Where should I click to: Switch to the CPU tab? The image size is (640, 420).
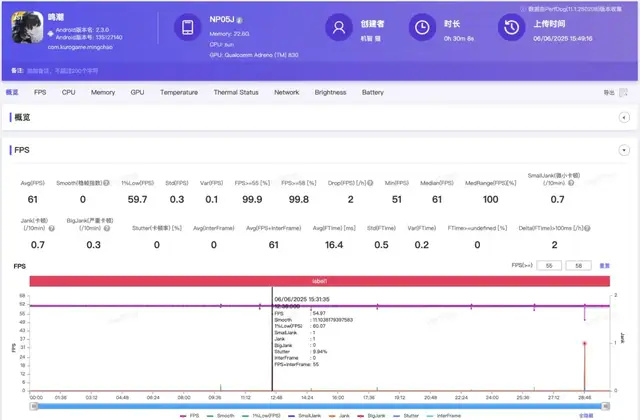pos(69,92)
